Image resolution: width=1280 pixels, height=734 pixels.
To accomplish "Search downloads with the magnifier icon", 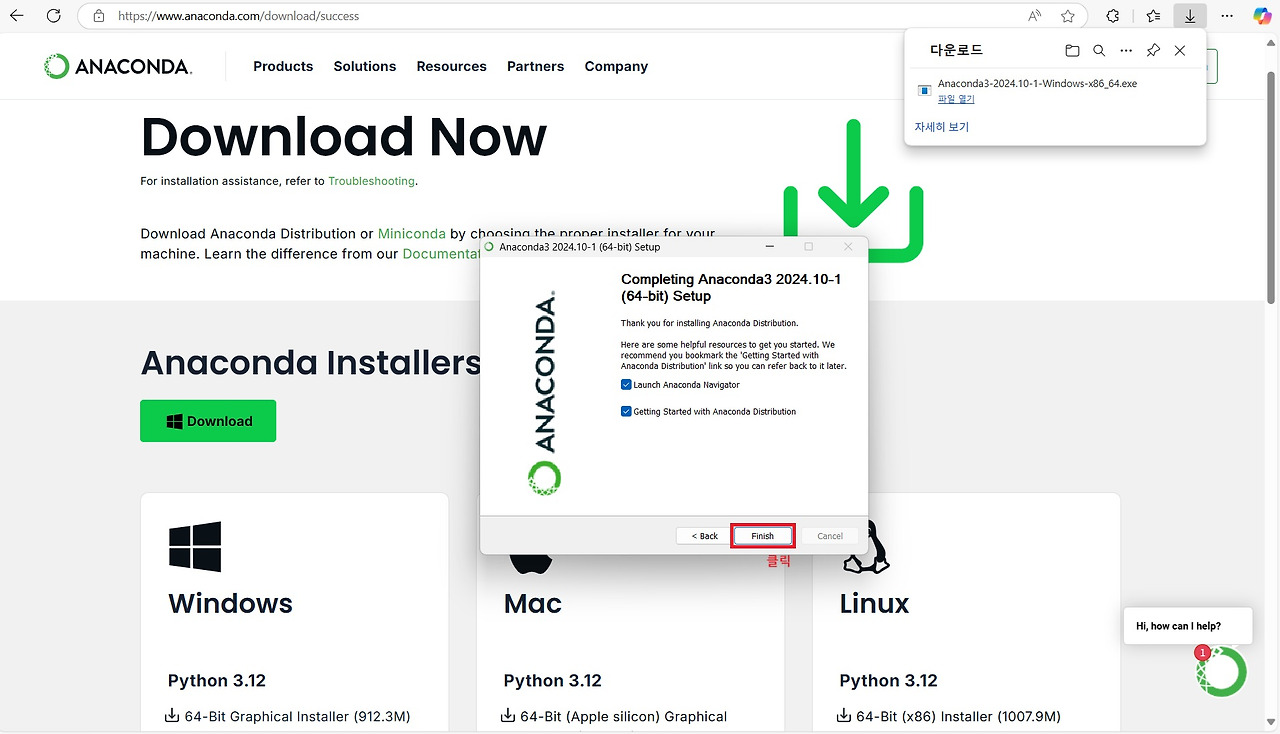I will [x=1099, y=50].
